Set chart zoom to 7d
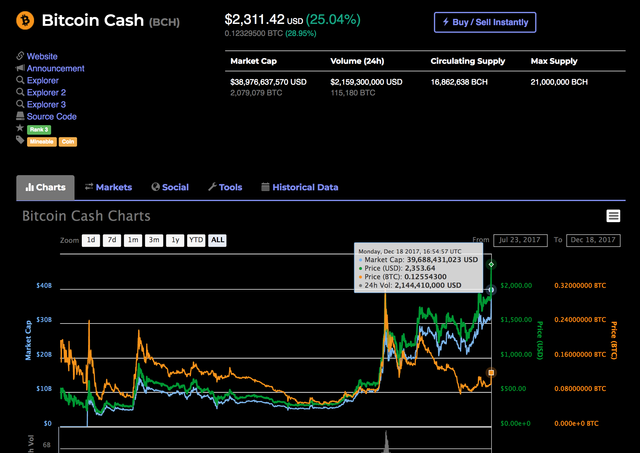 pos(112,240)
